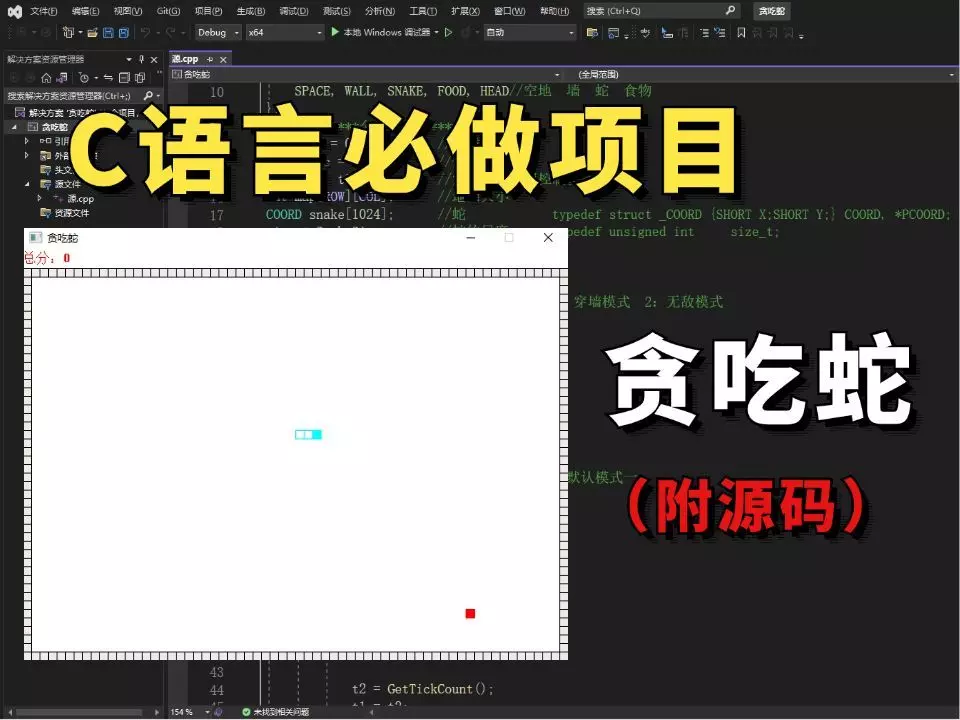This screenshot has height=720, width=960.
Task: Click the pending changes clock filter icon
Action: [x=84, y=78]
